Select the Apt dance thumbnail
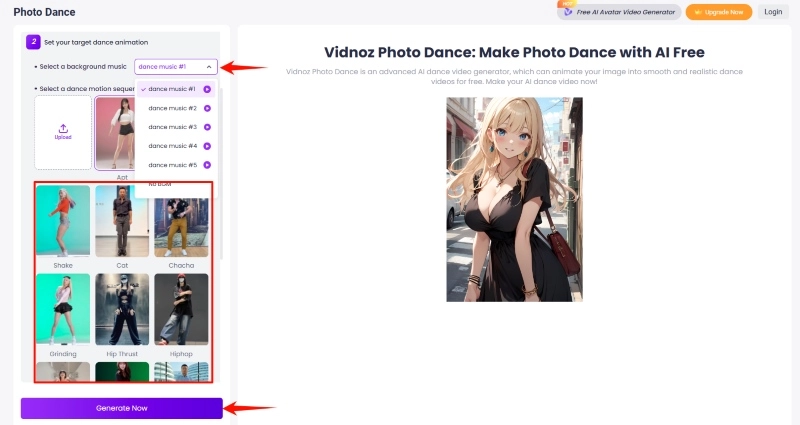 115,133
